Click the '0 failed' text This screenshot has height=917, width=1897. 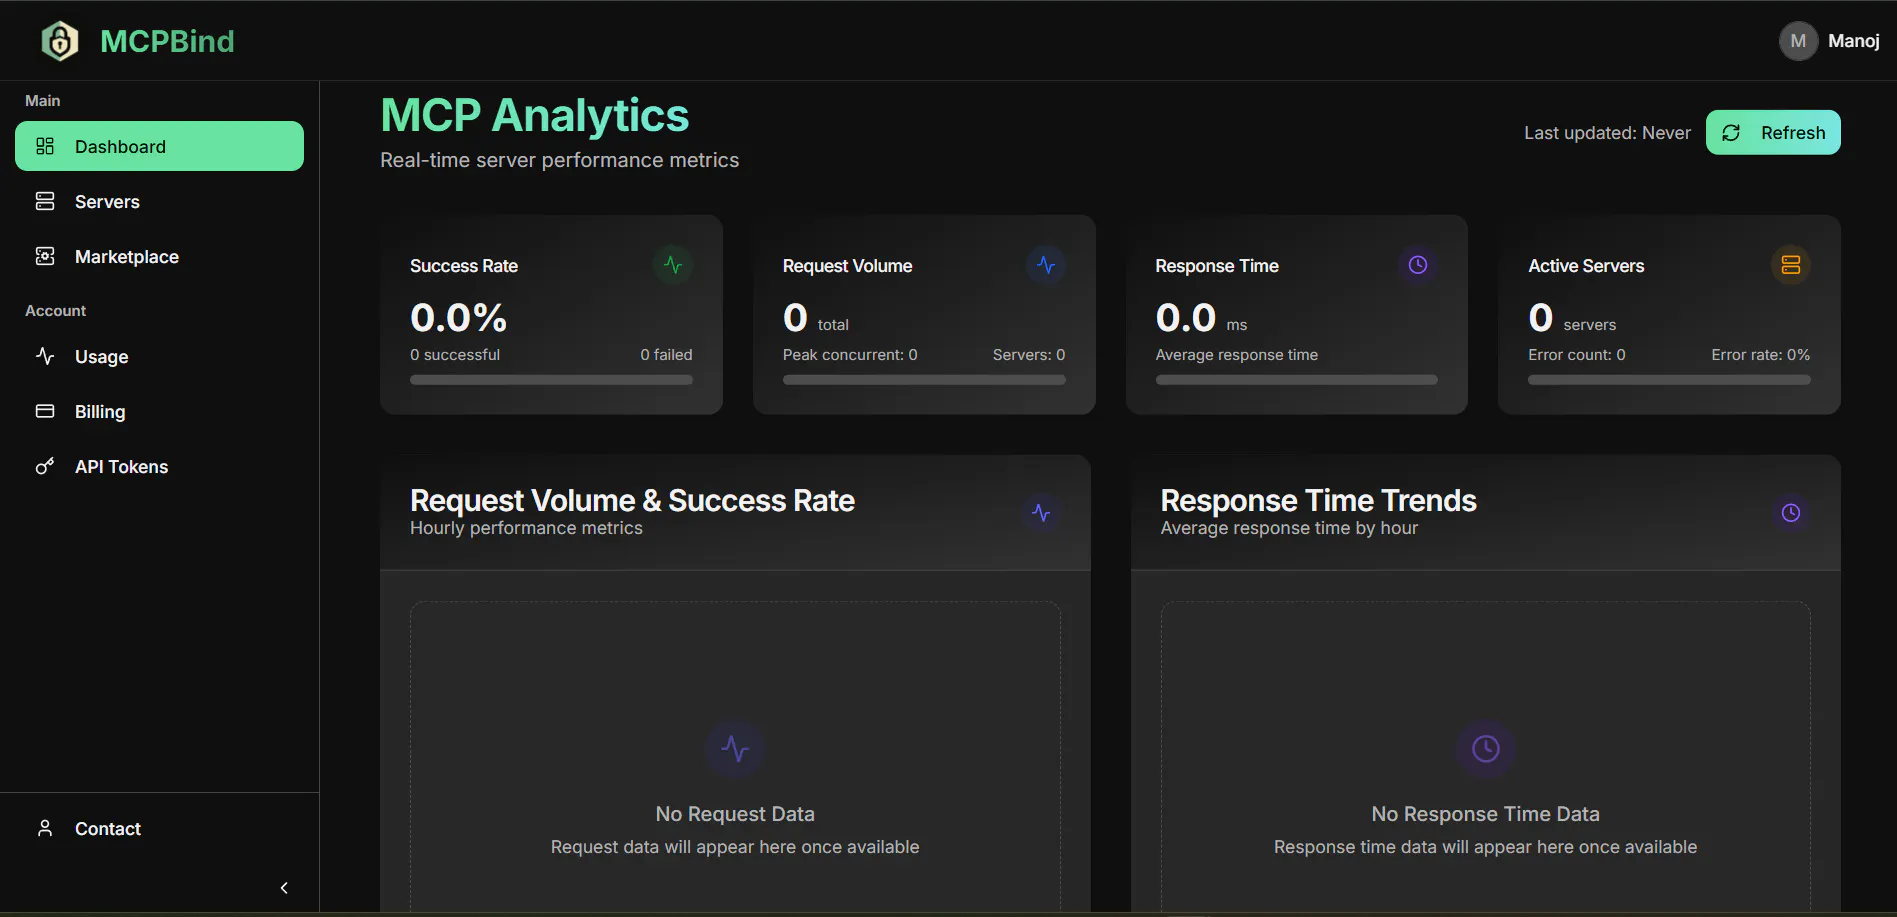tap(666, 355)
